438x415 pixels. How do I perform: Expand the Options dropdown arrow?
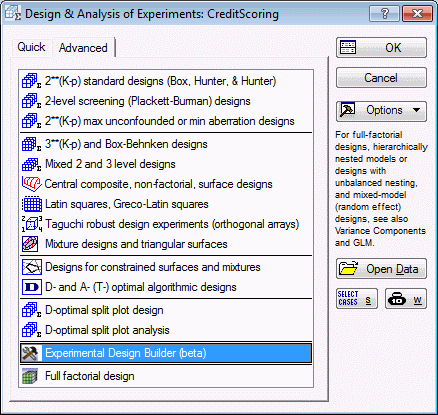(x=416, y=110)
